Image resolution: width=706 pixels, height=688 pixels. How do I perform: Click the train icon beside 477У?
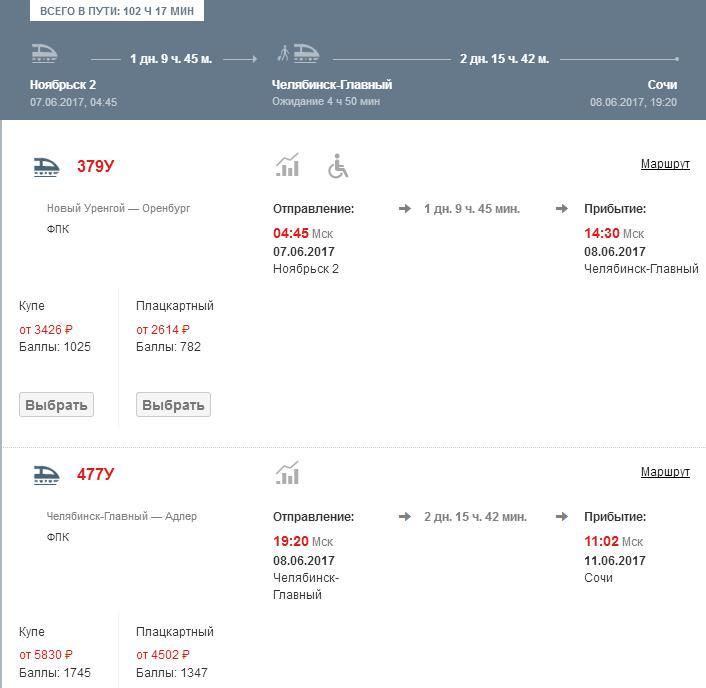coord(46,475)
